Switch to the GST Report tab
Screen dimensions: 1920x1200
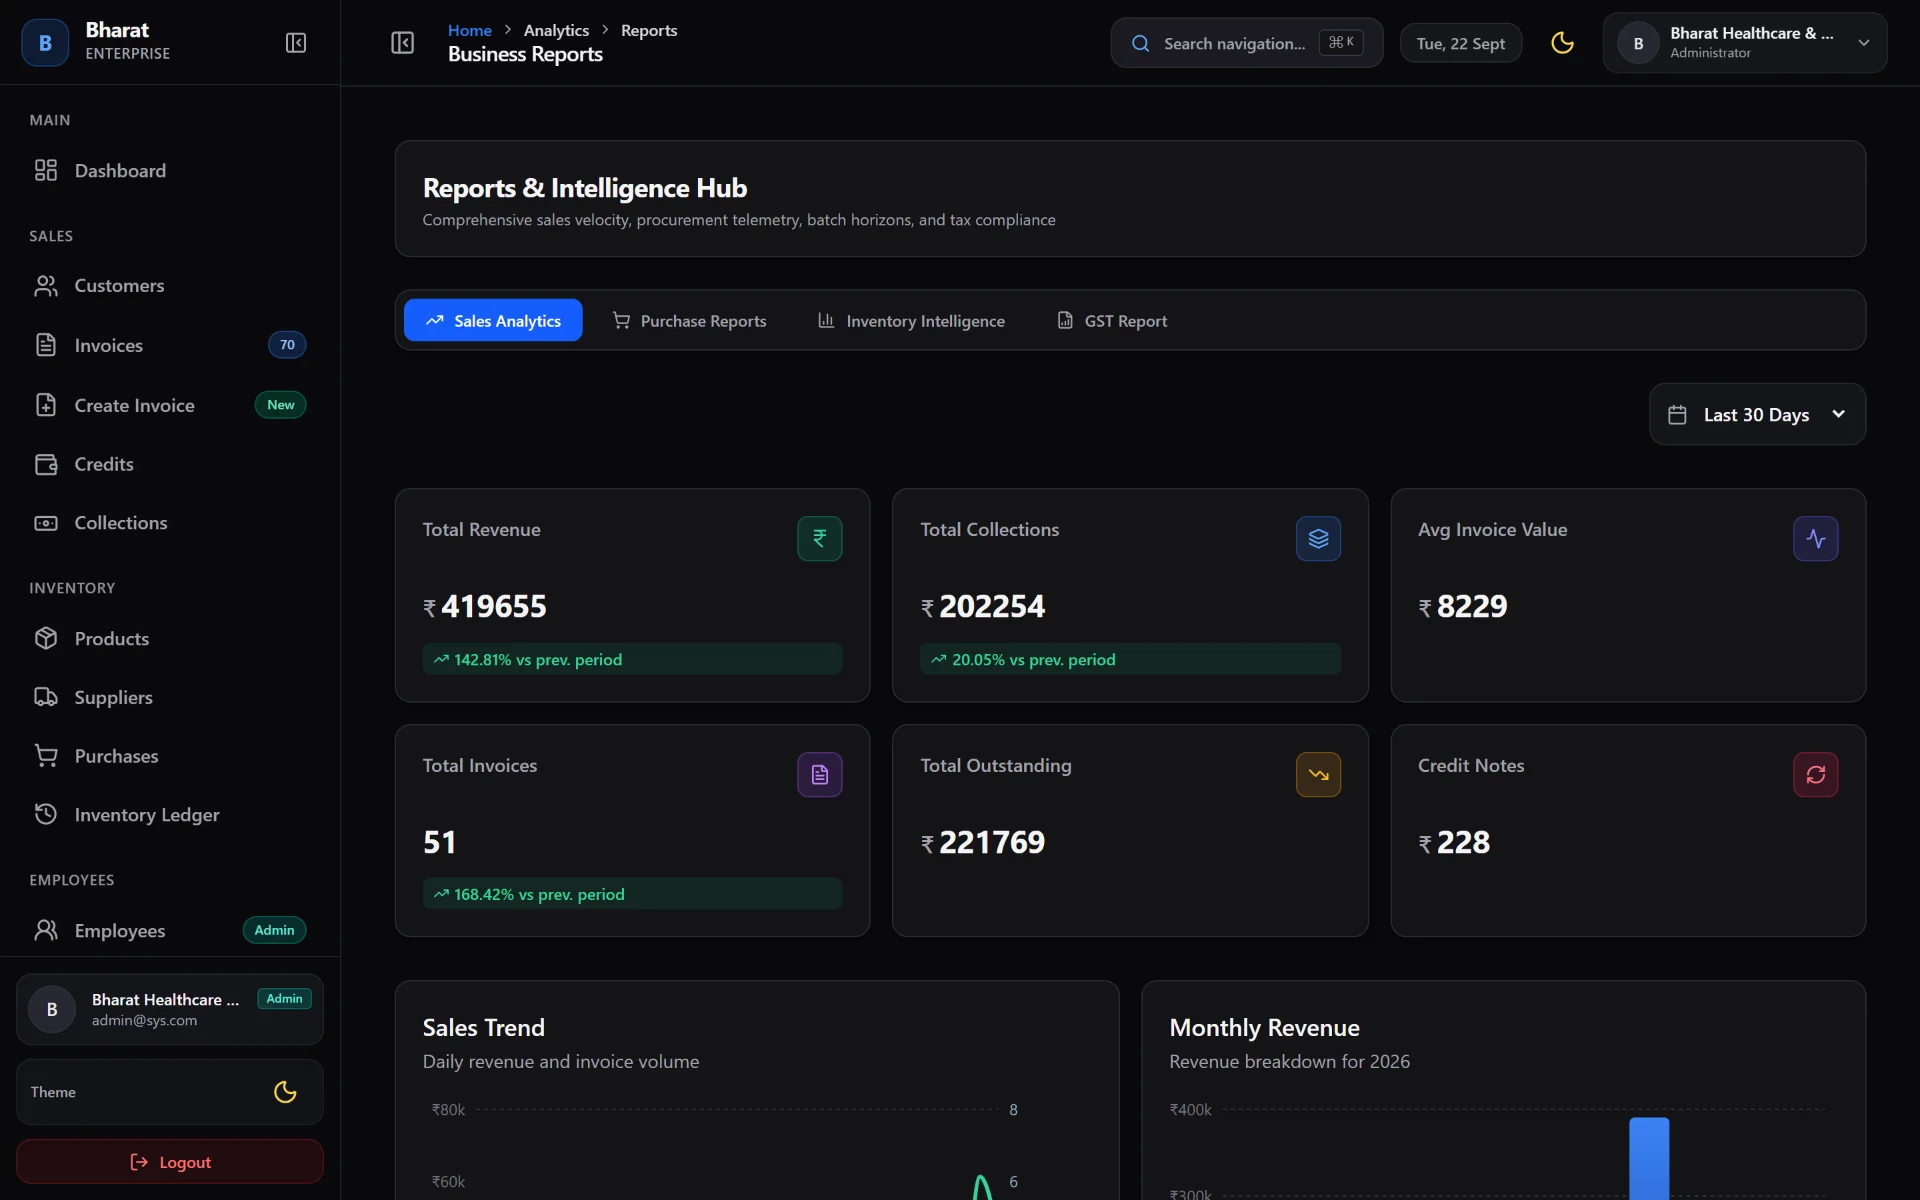tap(1112, 321)
